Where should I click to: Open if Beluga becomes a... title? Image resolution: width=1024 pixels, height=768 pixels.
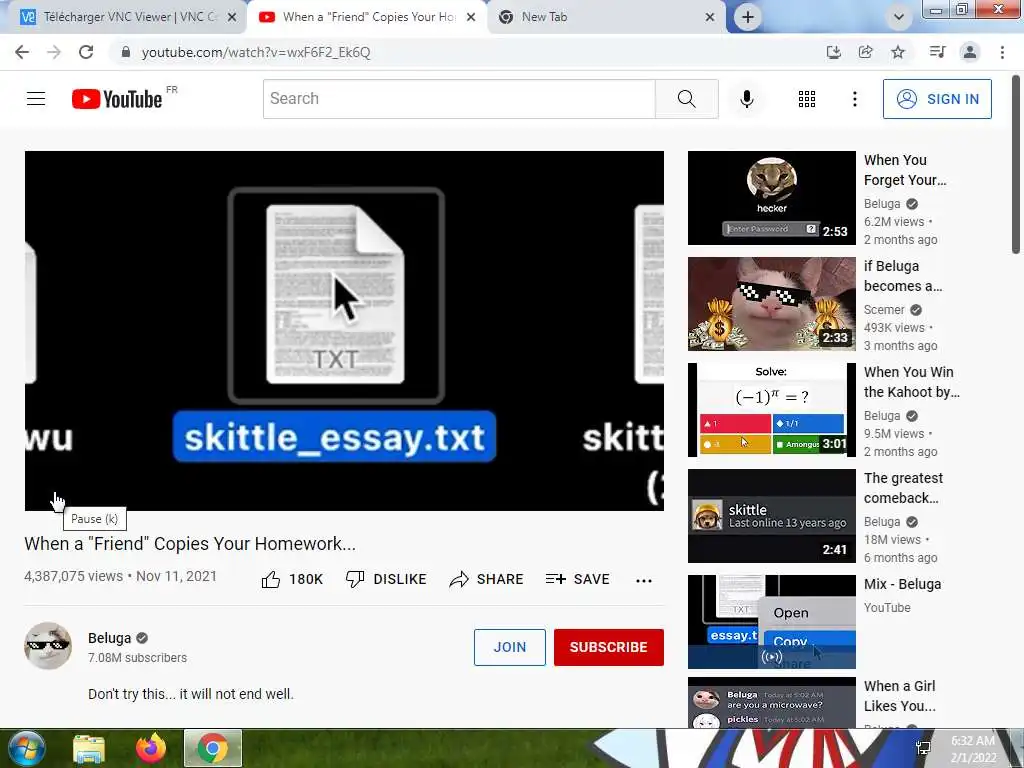click(x=903, y=276)
